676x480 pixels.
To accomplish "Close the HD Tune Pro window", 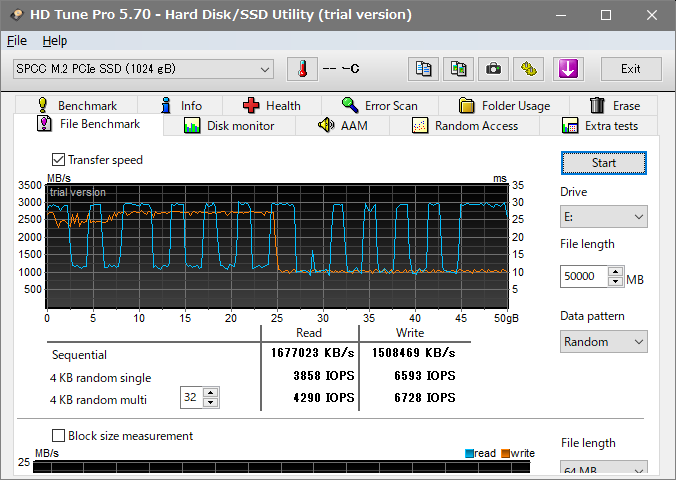I will tap(651, 15).
